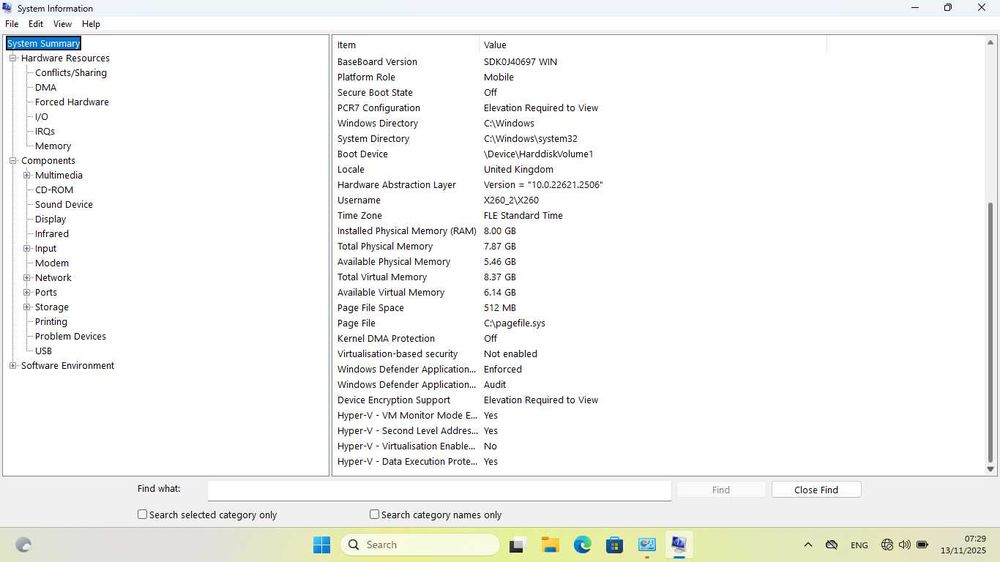1000x562 pixels.
Task: Open the ENG language switcher
Action: (x=859, y=545)
